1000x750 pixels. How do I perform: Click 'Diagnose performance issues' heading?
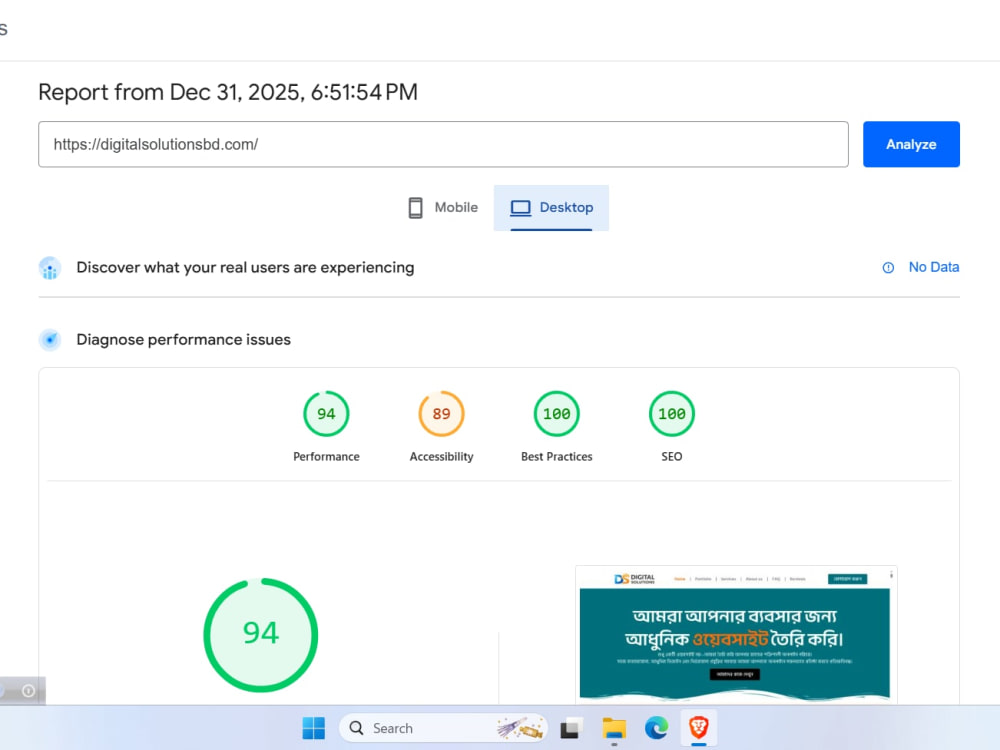click(x=183, y=339)
